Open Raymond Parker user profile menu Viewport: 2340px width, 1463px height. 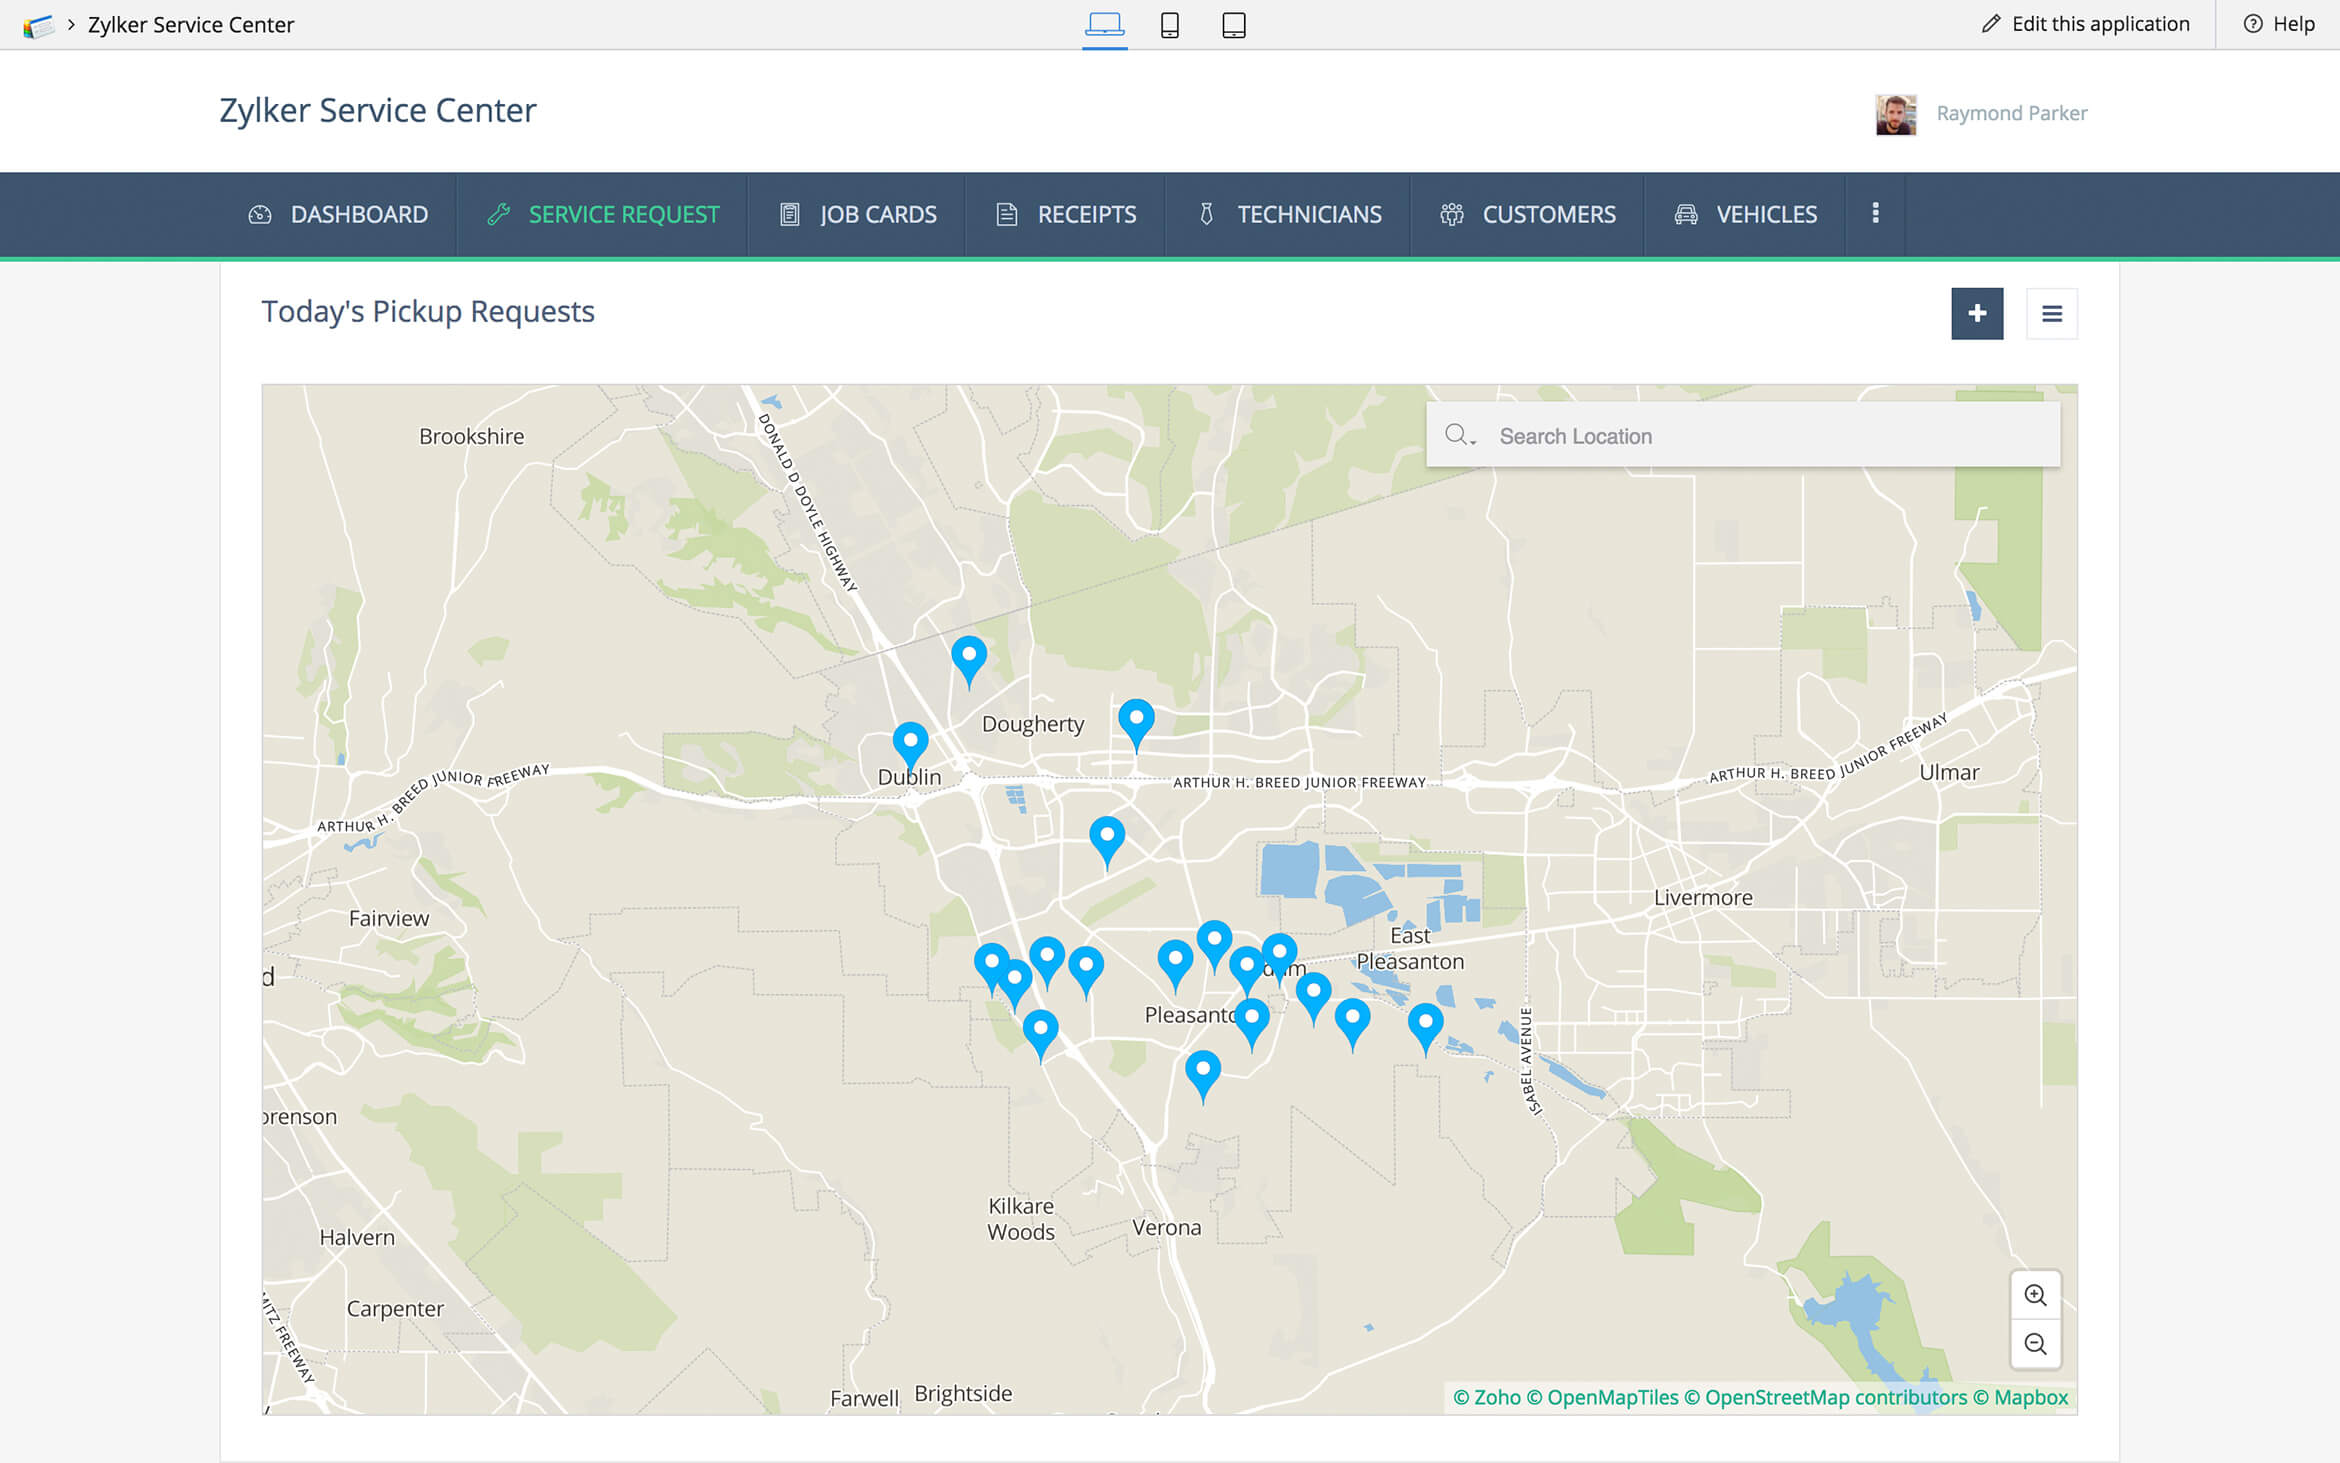(2010, 113)
